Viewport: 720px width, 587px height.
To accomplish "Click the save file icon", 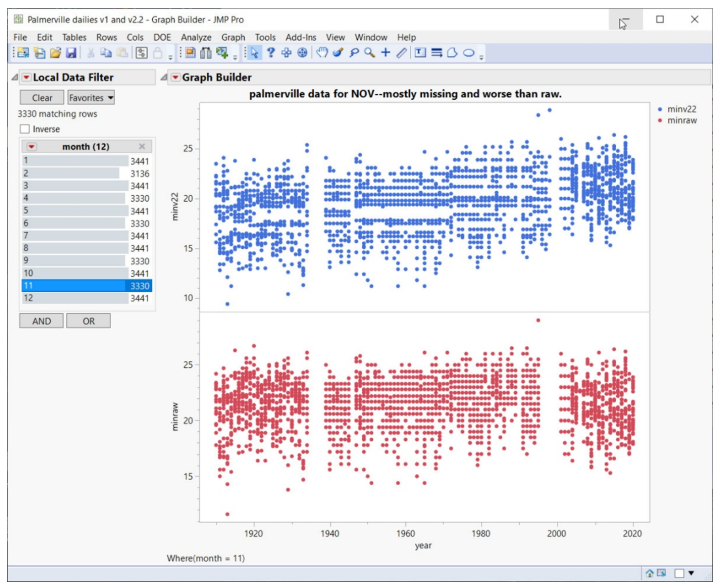I will click(x=72, y=53).
